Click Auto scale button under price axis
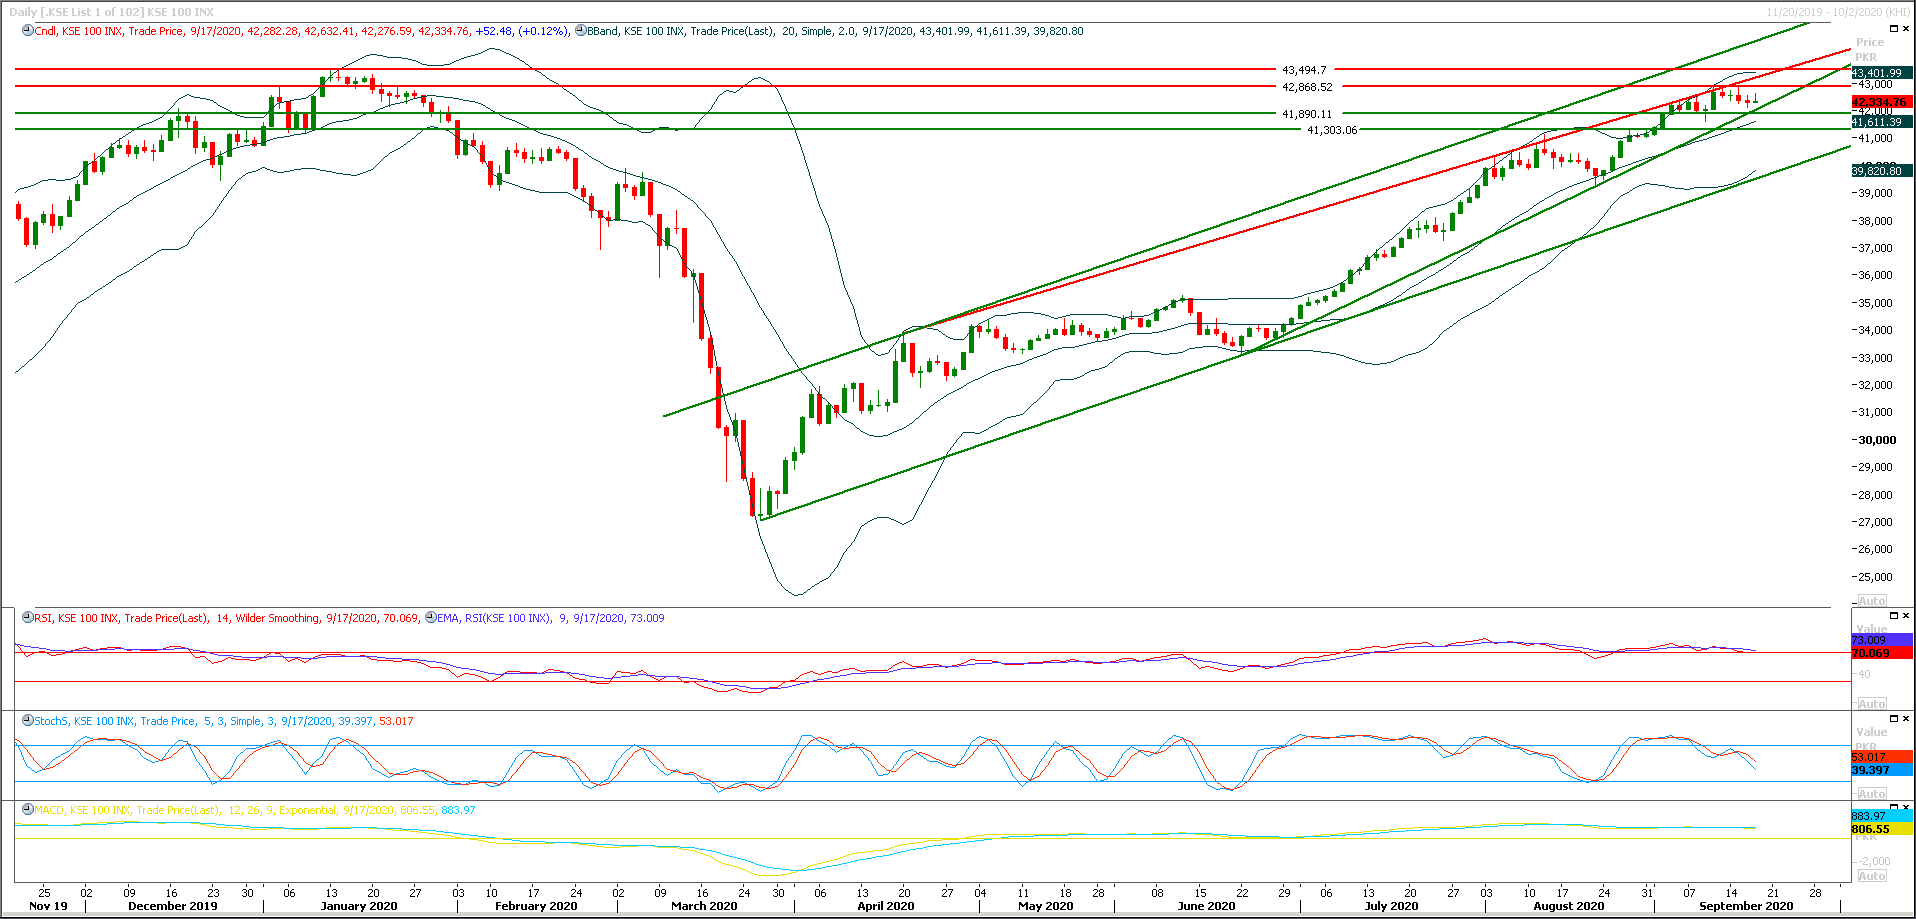The width and height of the screenshot is (1916, 919). 1872,601
